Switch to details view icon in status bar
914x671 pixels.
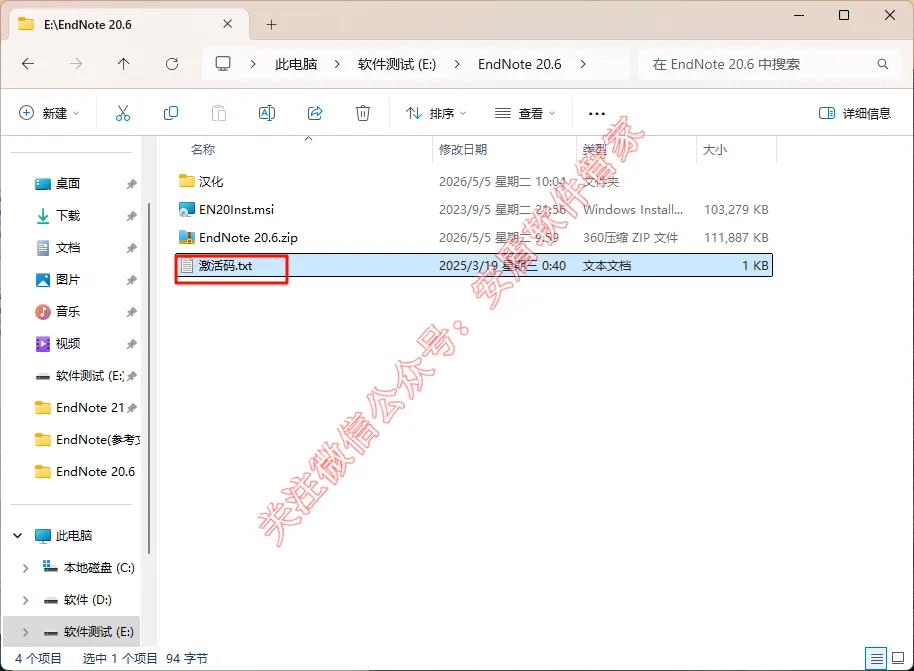pos(876,659)
